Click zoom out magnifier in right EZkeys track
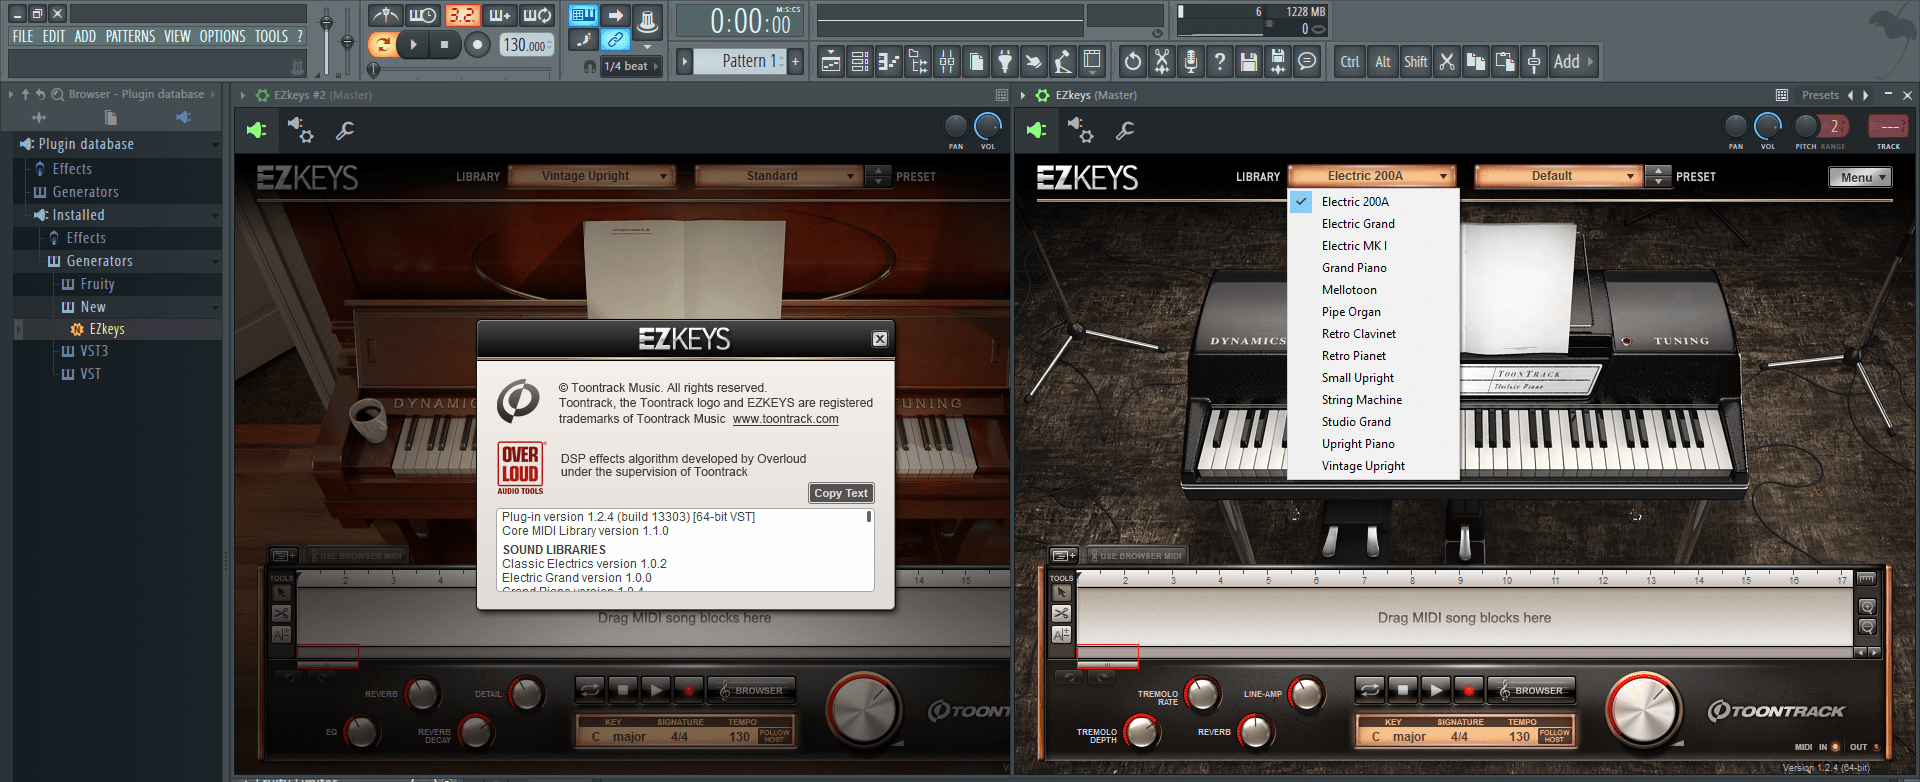The image size is (1920, 782). pos(1867,627)
